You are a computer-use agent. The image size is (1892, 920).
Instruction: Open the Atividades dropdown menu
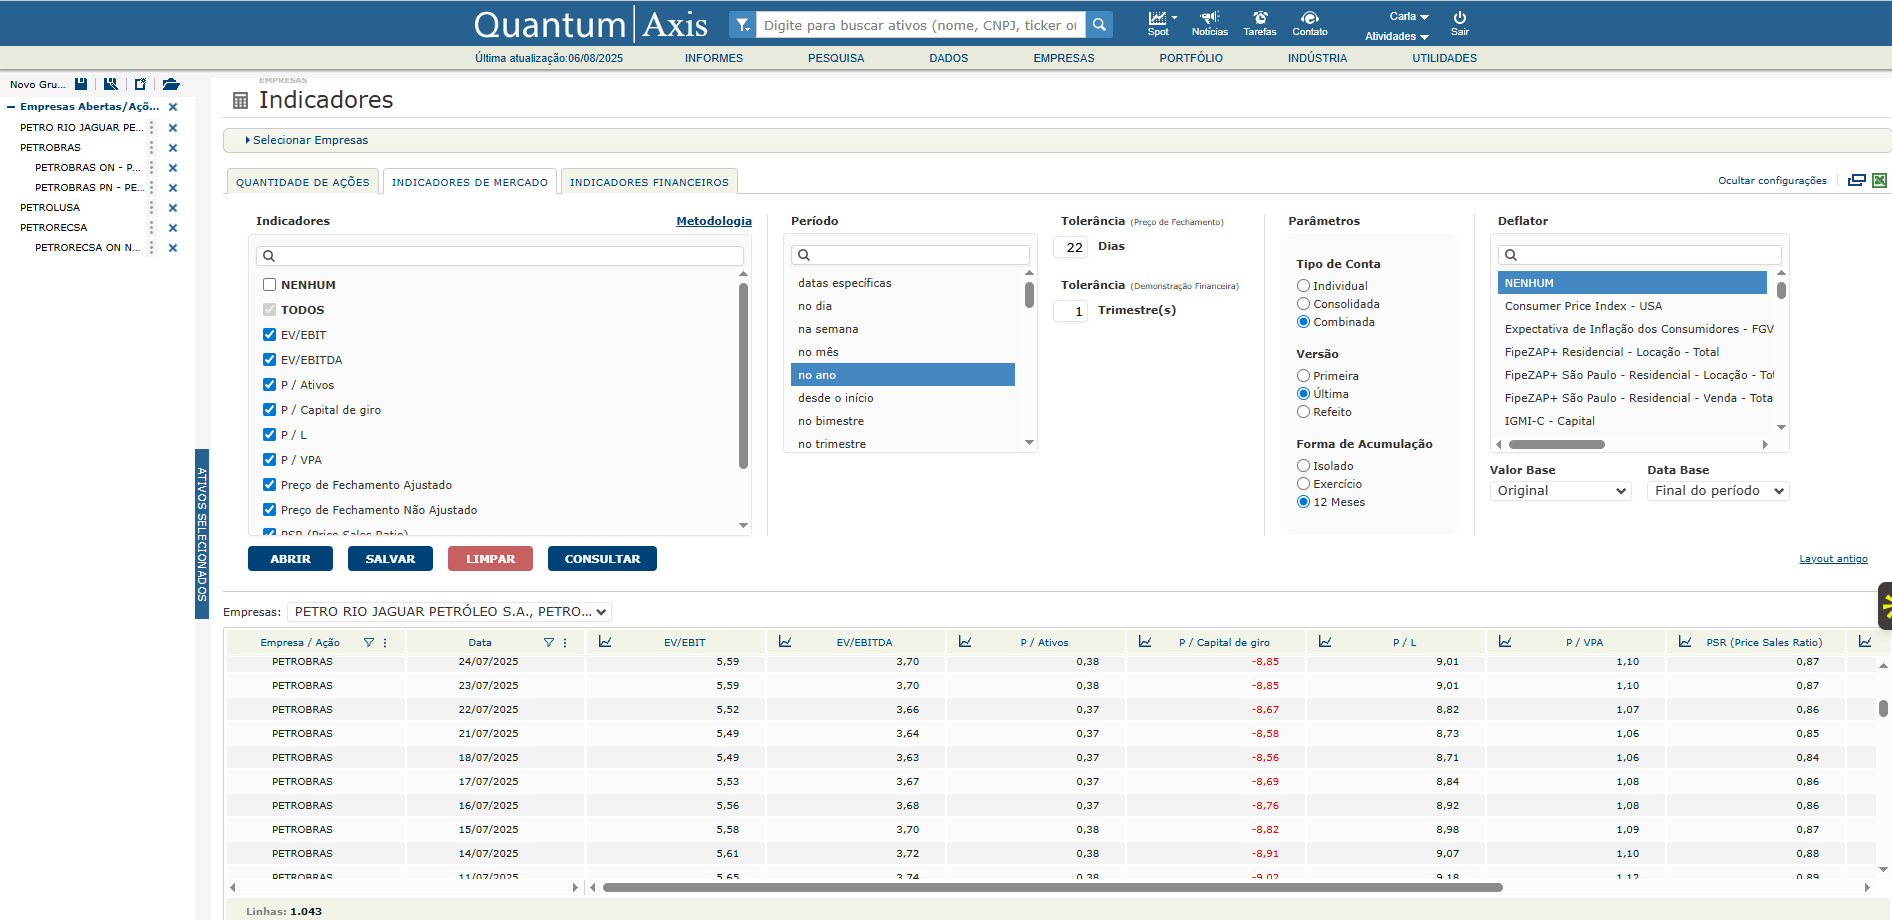(1397, 36)
